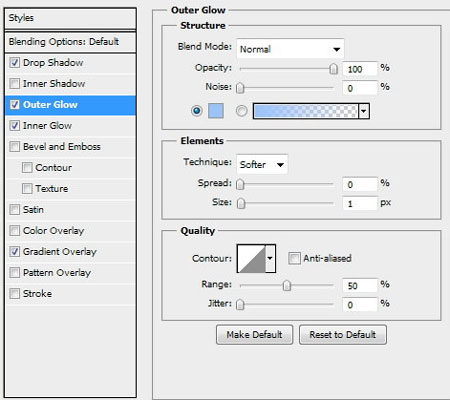
Task: Toggle the Gradient Overlay checkbox
Action: point(15,252)
